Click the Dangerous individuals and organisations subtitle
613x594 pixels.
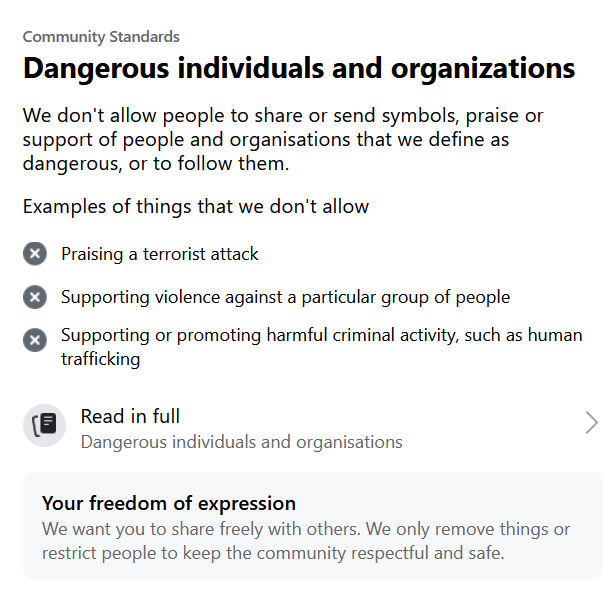(x=241, y=441)
